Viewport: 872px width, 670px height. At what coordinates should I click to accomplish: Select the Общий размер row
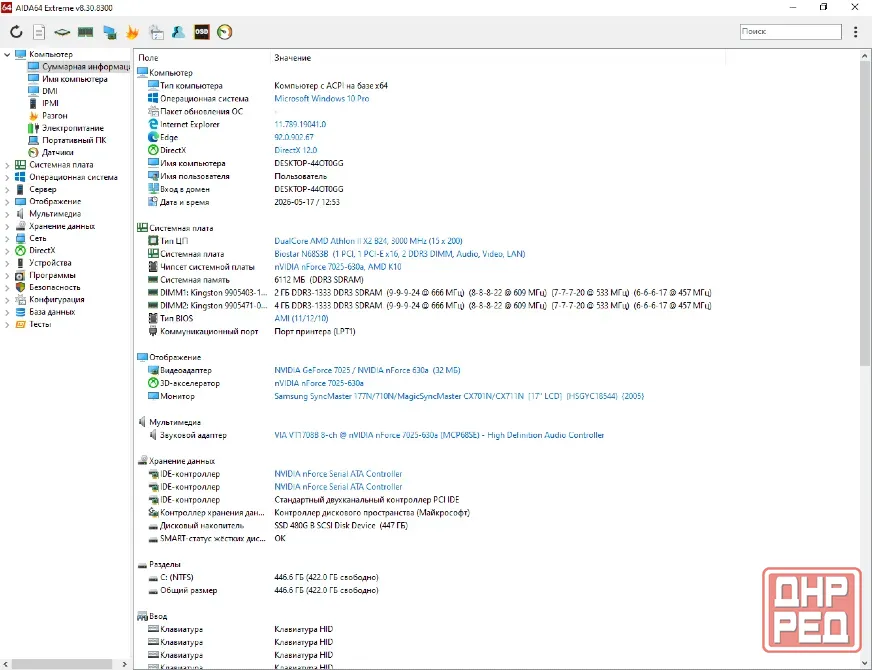[x=263, y=590]
